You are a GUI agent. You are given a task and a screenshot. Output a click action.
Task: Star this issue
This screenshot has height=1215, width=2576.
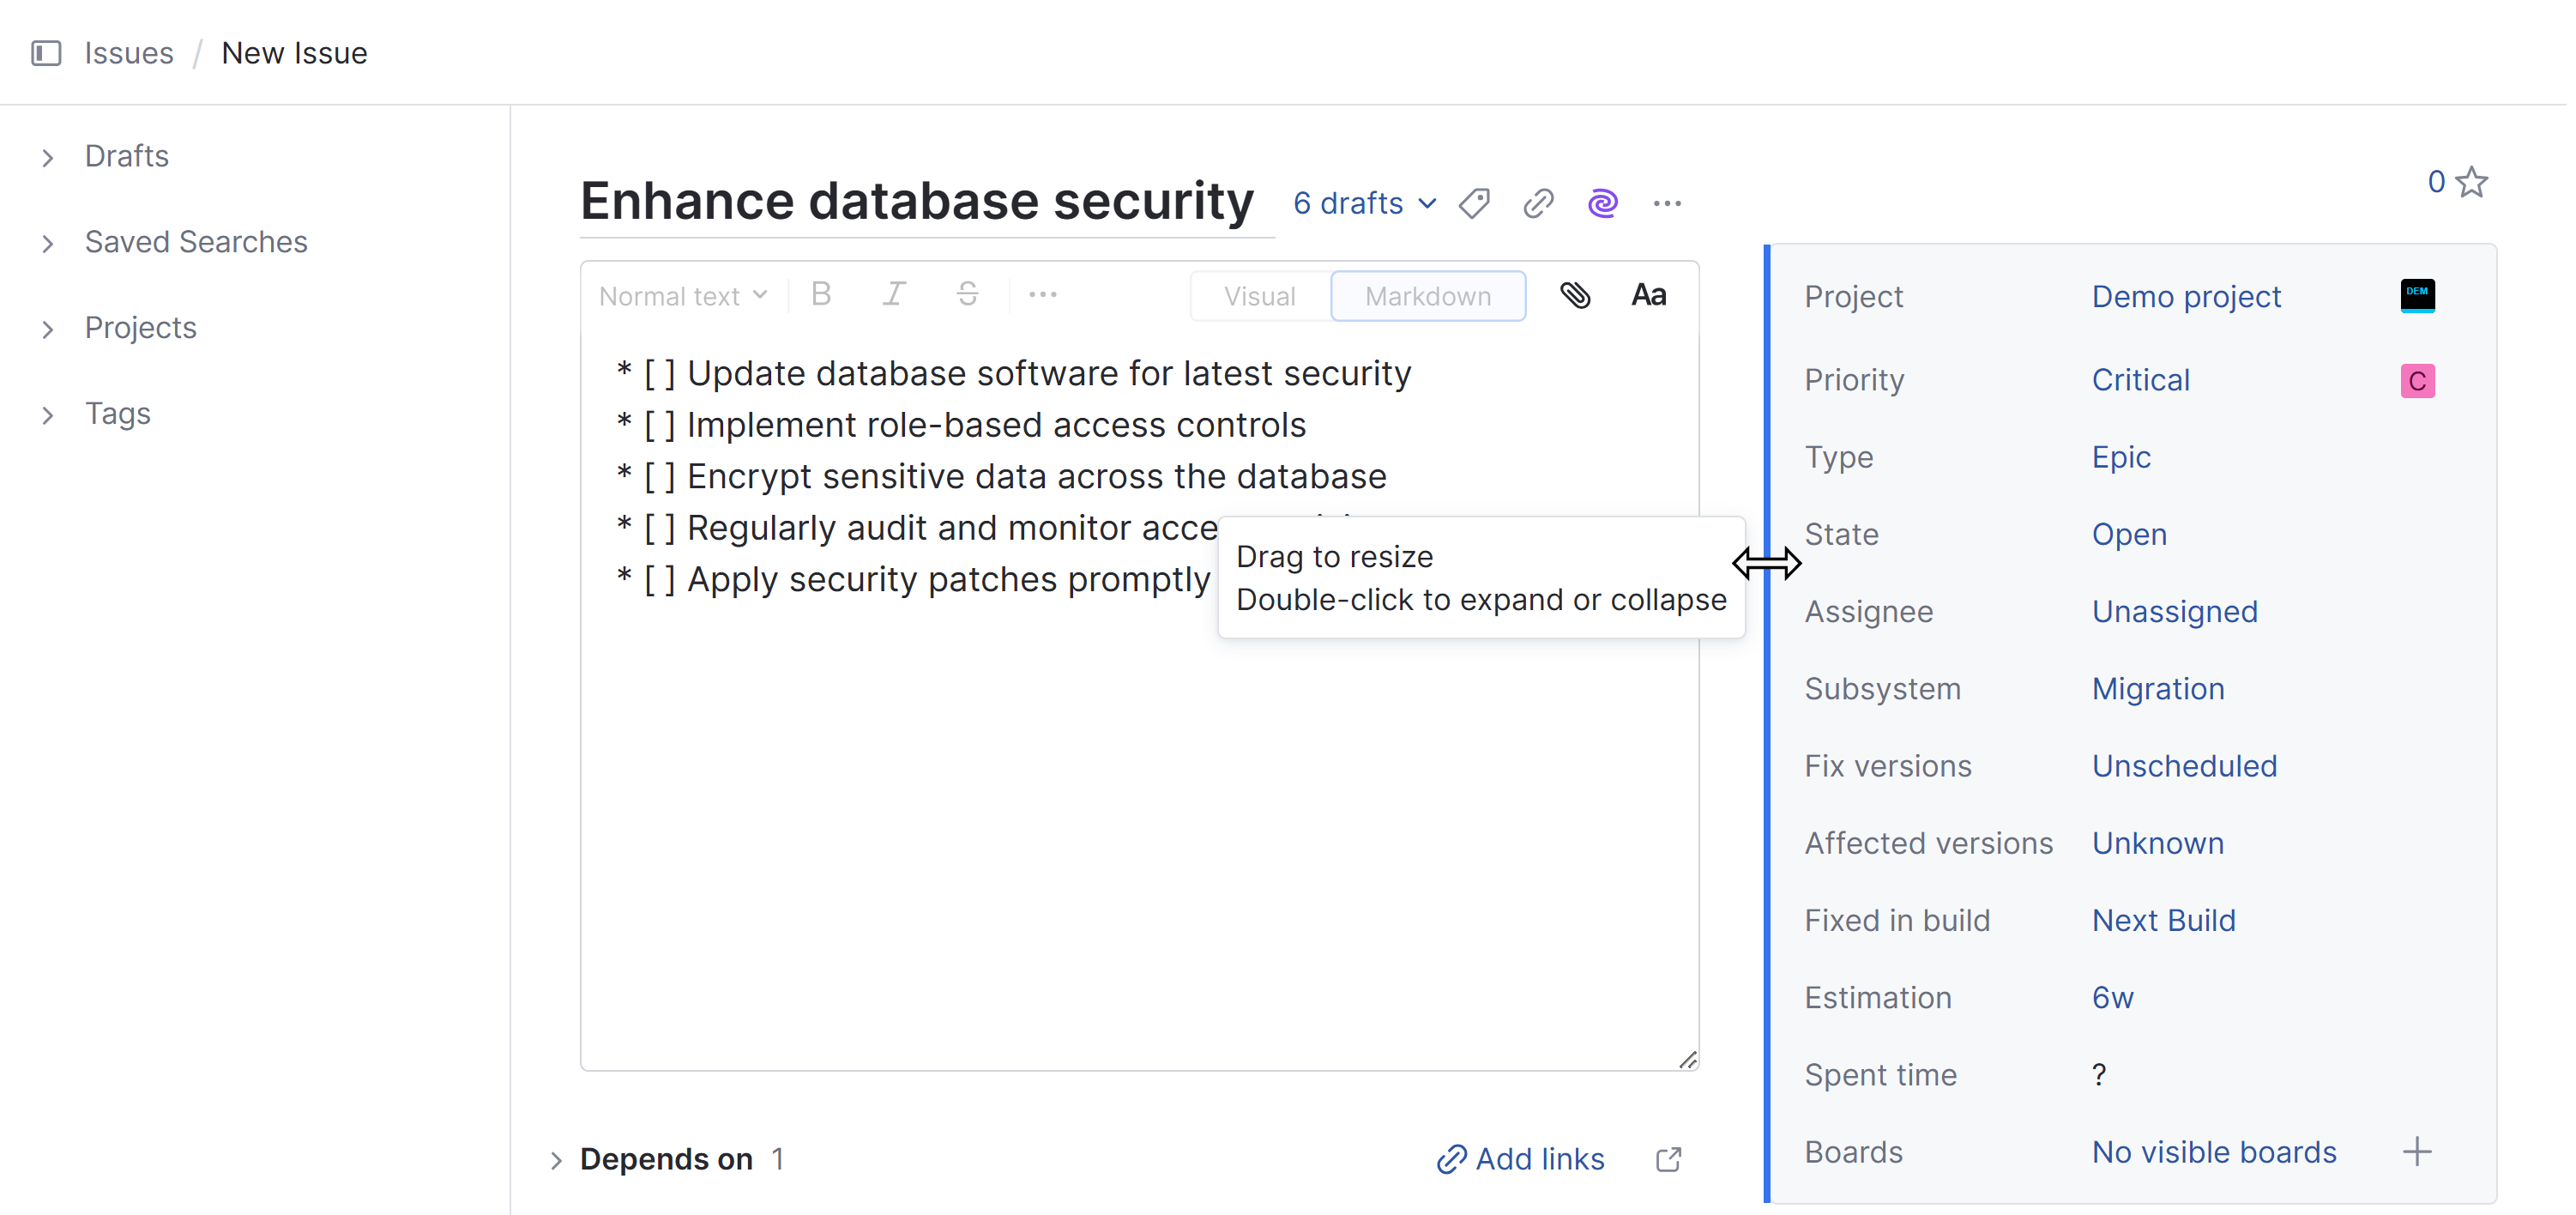click(2472, 183)
